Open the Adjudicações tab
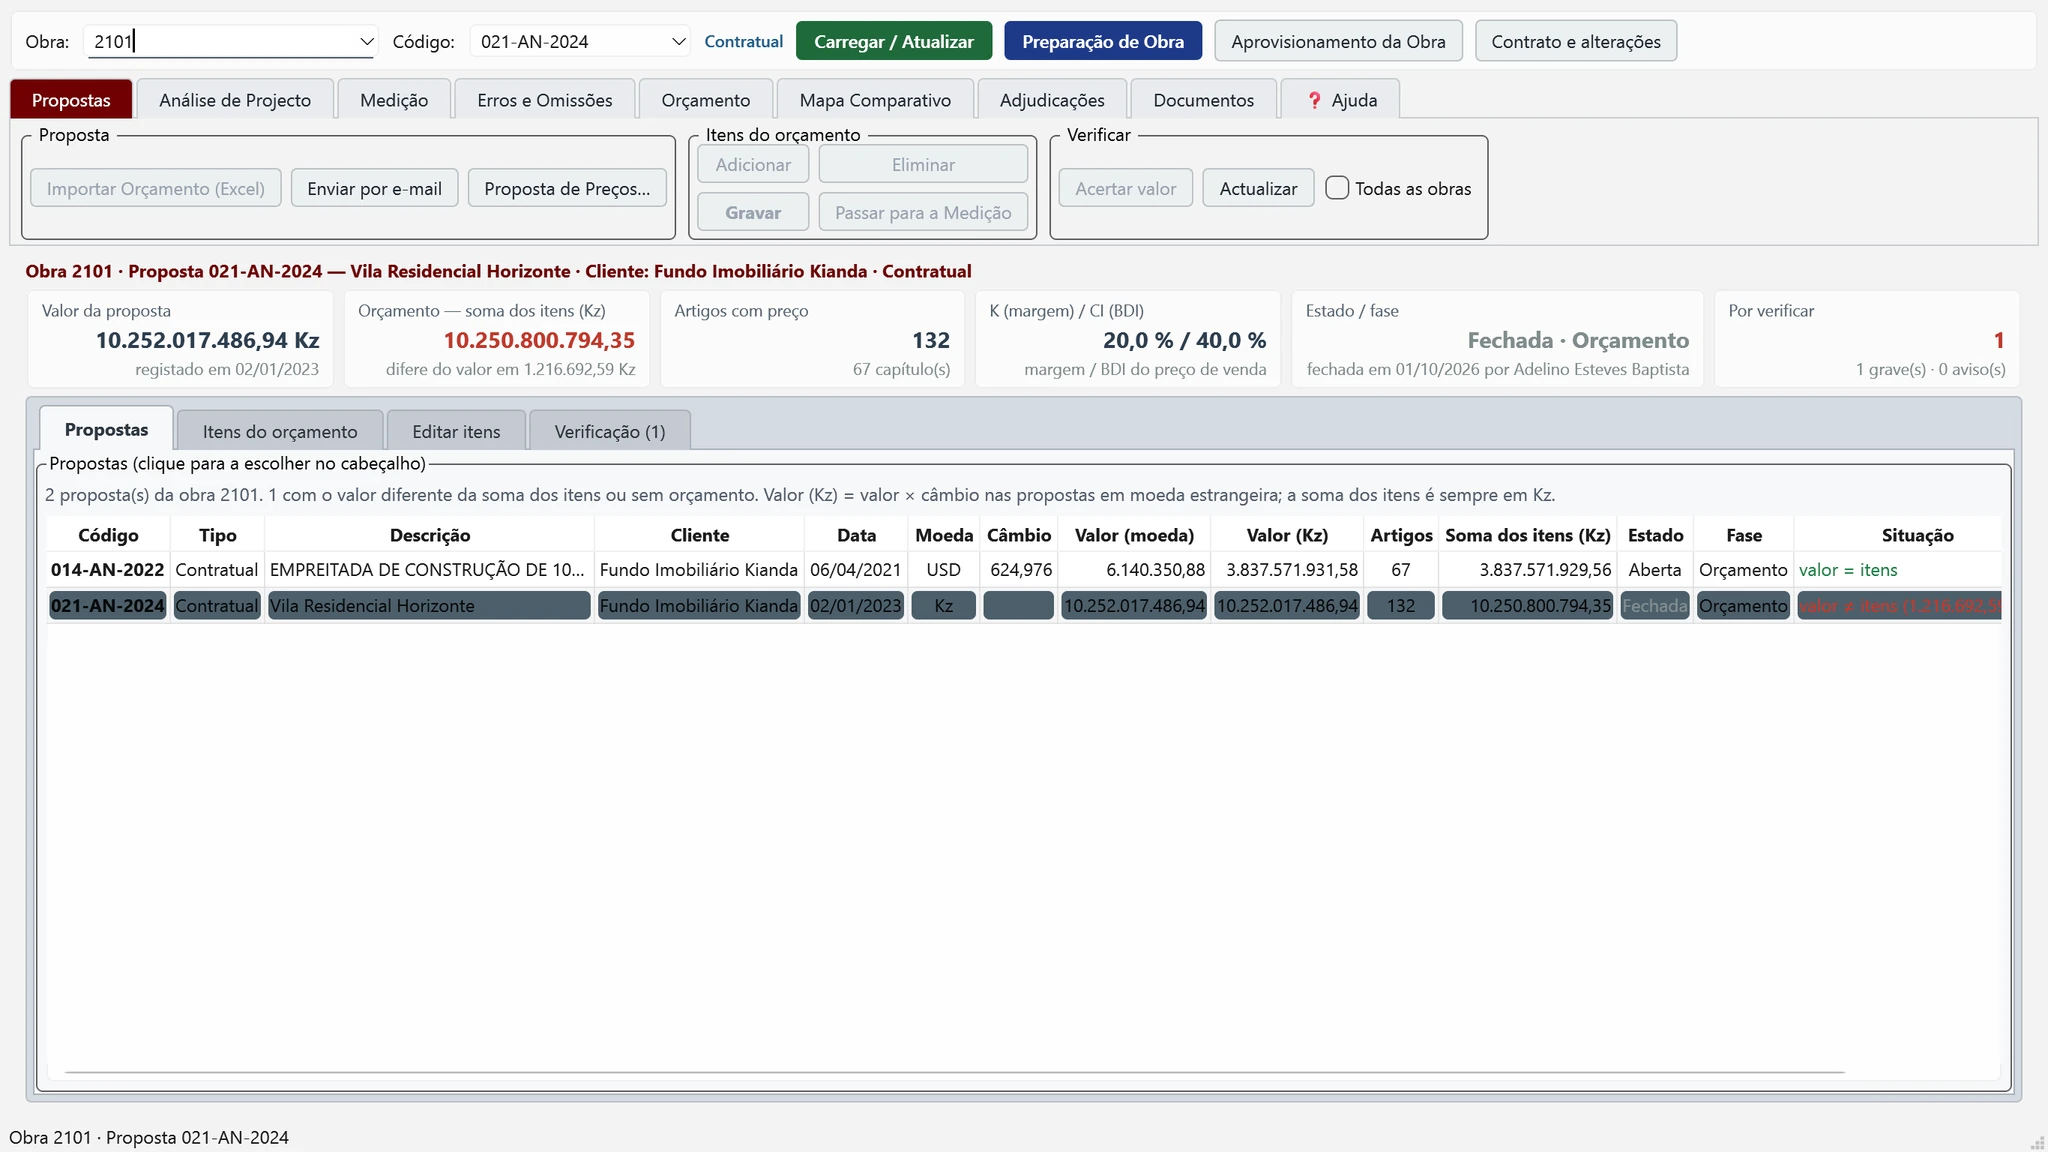This screenshot has height=1152, width=2048. coord(1052,100)
